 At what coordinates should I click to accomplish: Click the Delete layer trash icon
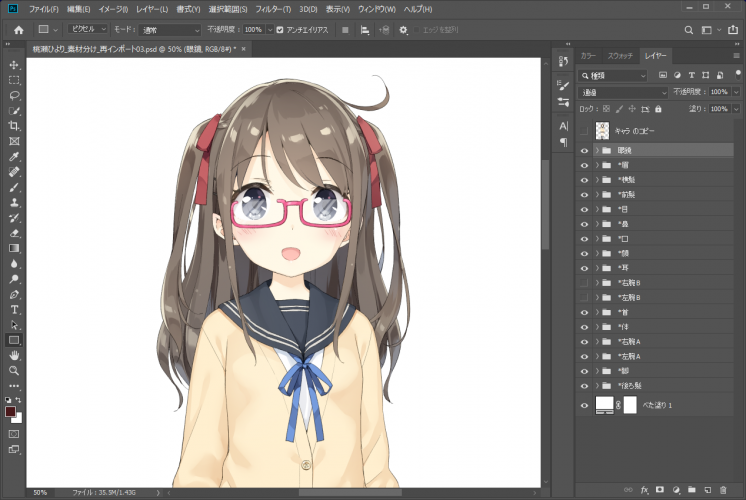724,490
